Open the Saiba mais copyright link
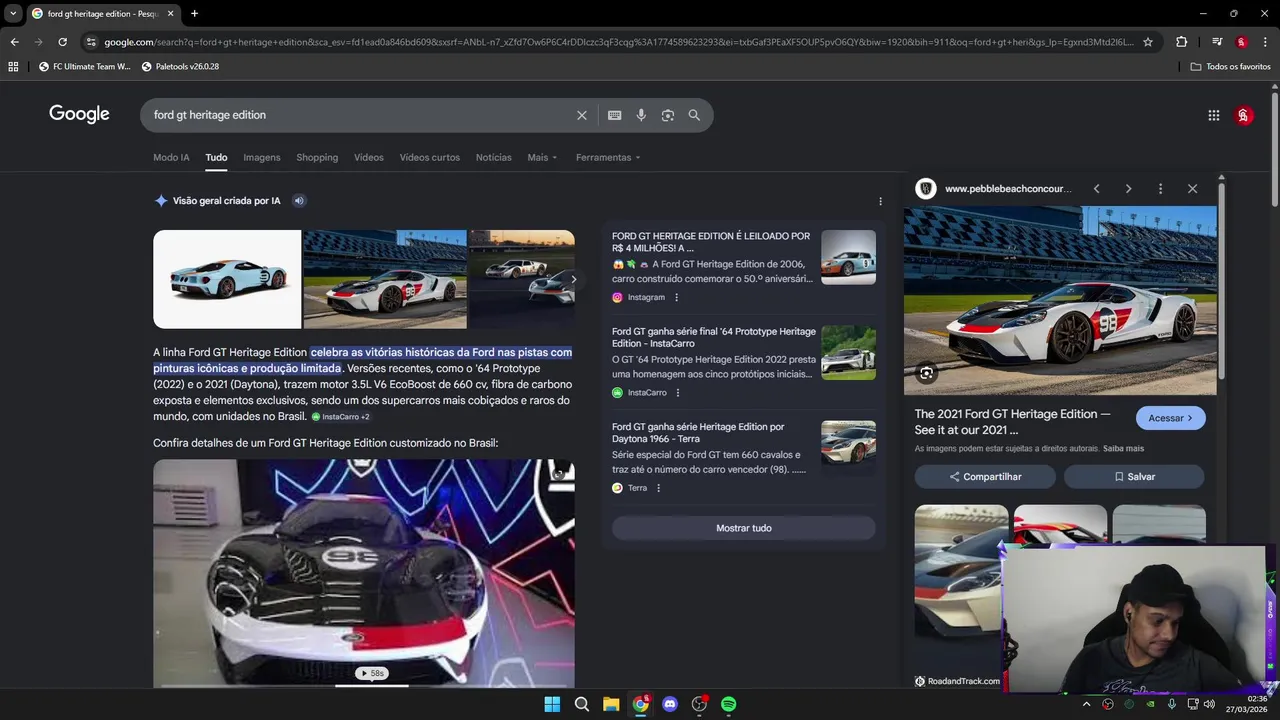Image resolution: width=1280 pixels, height=720 pixels. coord(1123,449)
